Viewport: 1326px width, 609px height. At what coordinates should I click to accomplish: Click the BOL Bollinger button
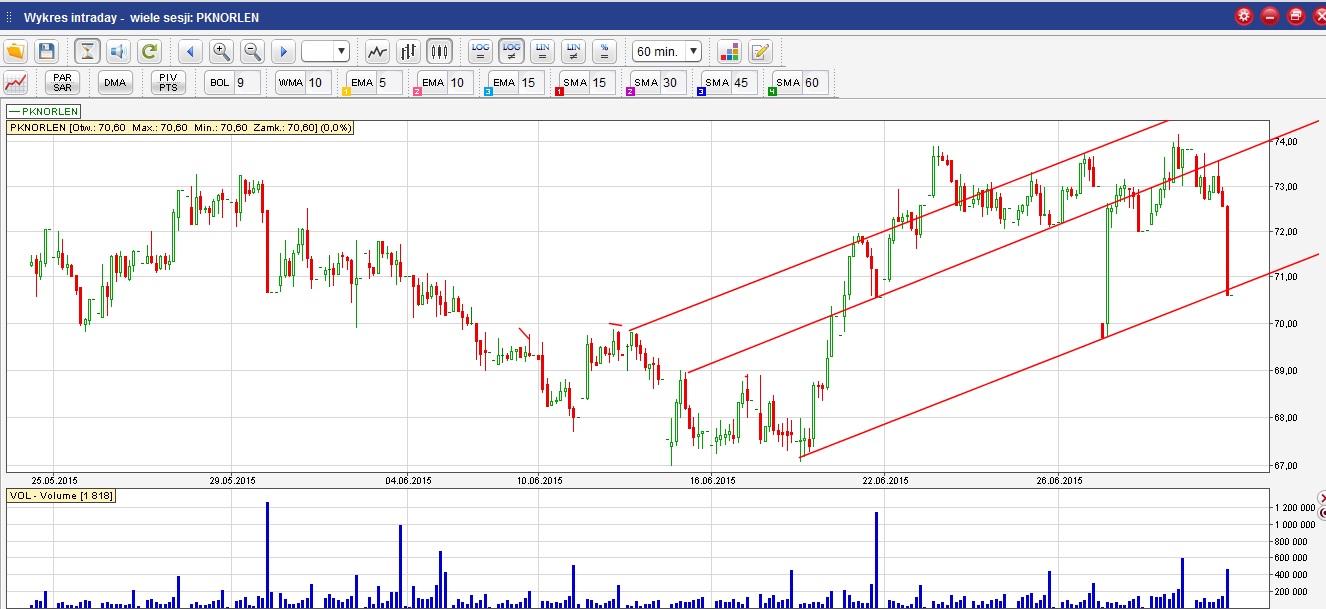(219, 82)
